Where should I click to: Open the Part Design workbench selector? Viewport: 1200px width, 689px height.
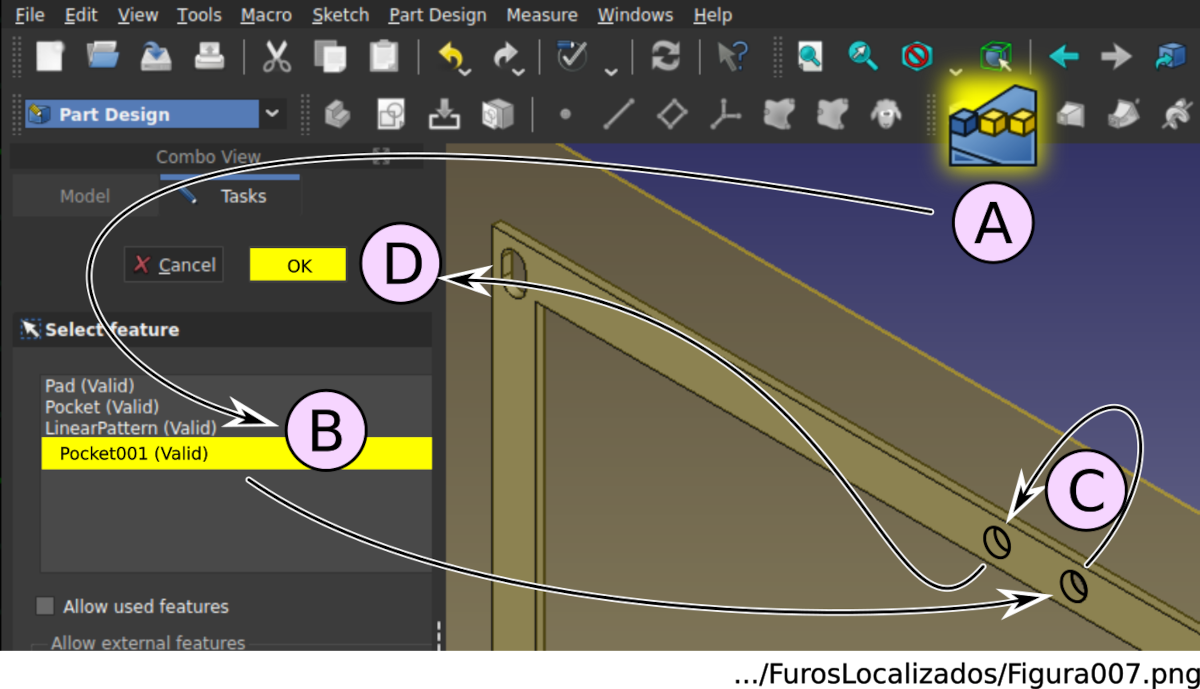click(156, 114)
